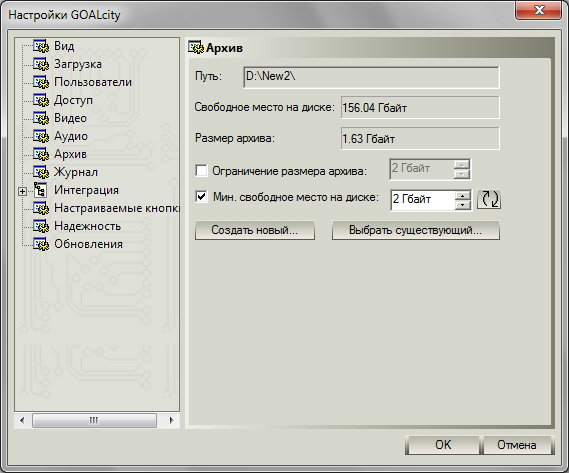Select Пользователи in the tree
The height and width of the screenshot is (473, 569).
coord(93,82)
